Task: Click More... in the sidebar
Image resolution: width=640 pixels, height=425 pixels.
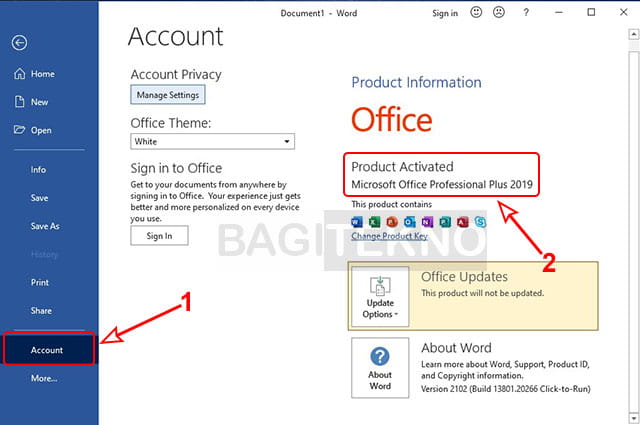Action: (x=44, y=378)
